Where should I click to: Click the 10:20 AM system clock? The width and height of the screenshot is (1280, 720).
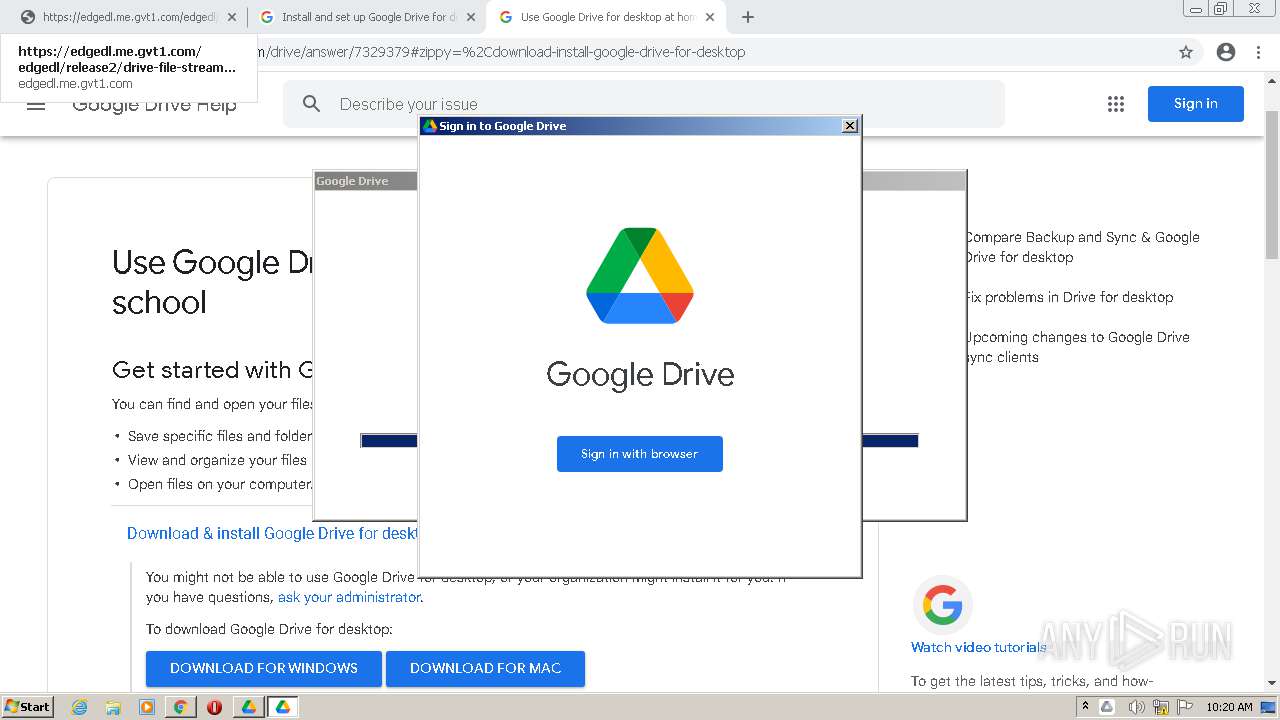point(1229,707)
